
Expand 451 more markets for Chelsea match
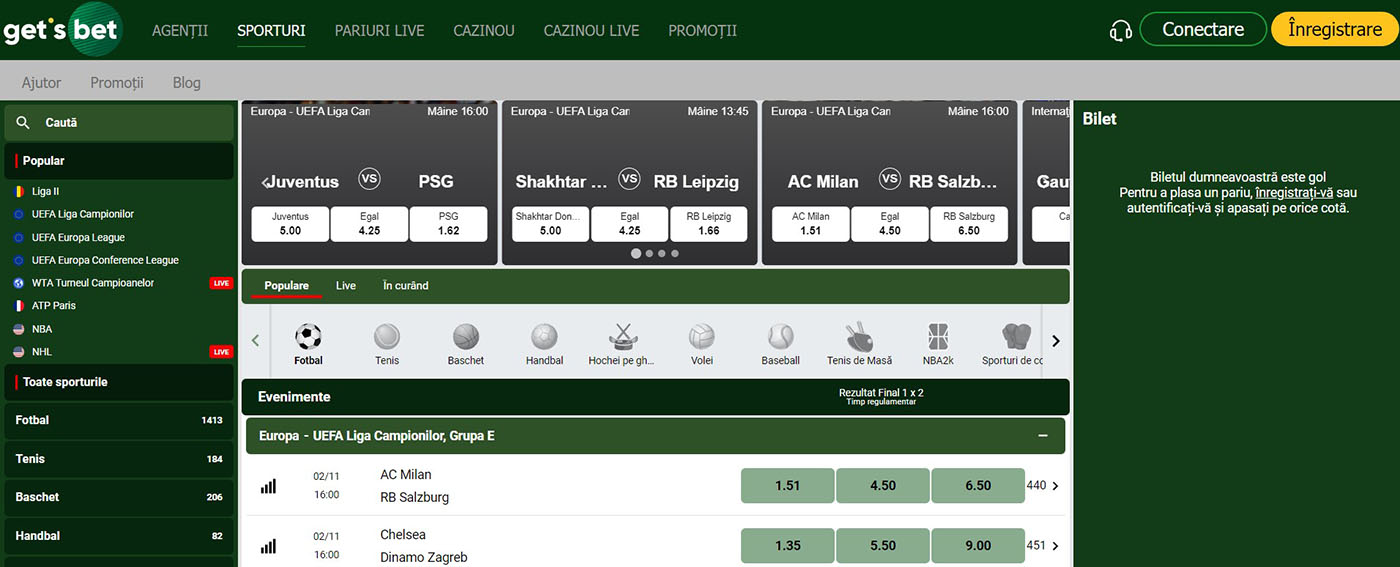(1043, 546)
